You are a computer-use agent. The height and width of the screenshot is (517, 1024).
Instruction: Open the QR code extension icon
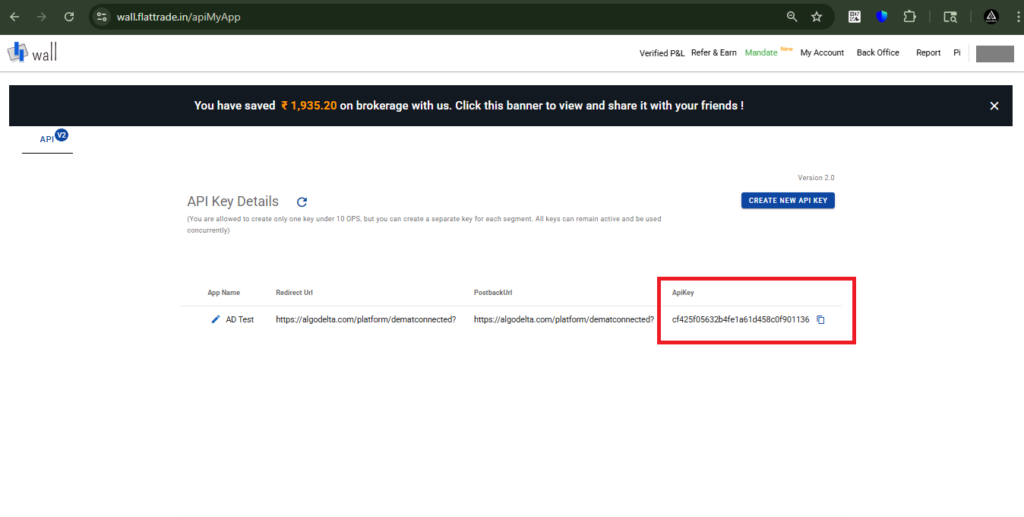pyautogui.click(x=855, y=17)
